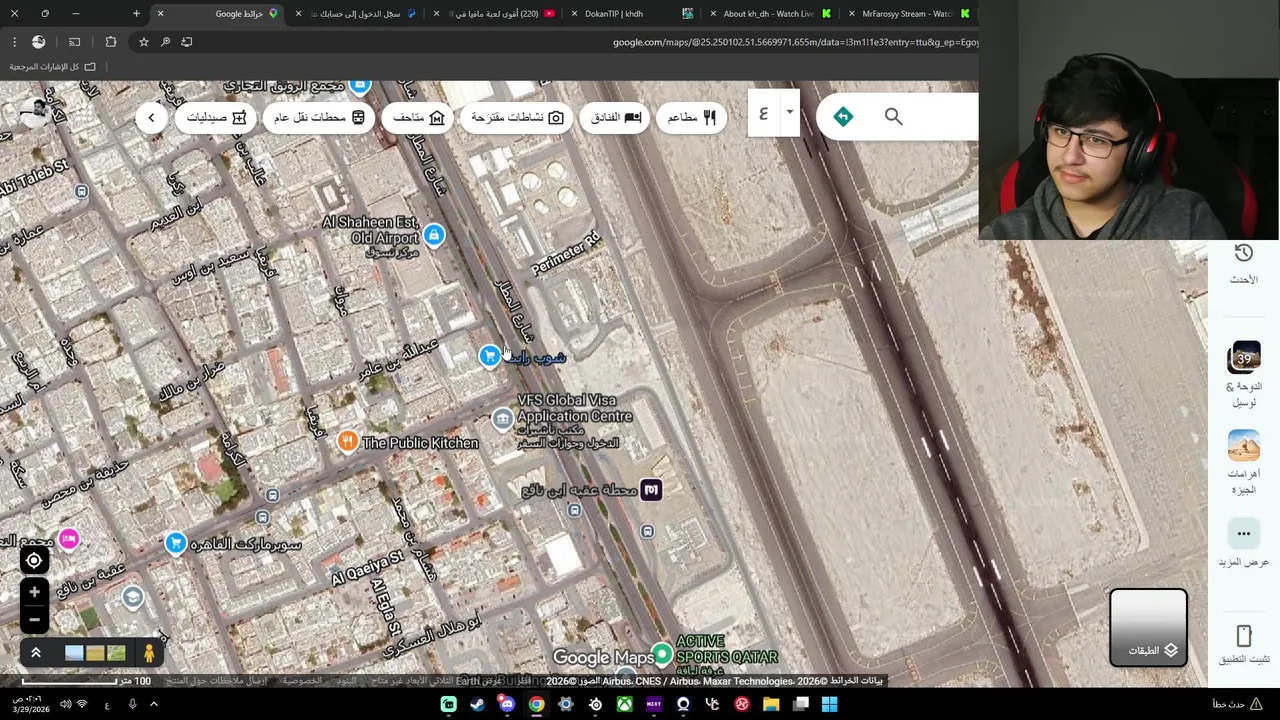Zoom in on the map with plus
The width and height of the screenshot is (1280, 720).
[x=34, y=592]
